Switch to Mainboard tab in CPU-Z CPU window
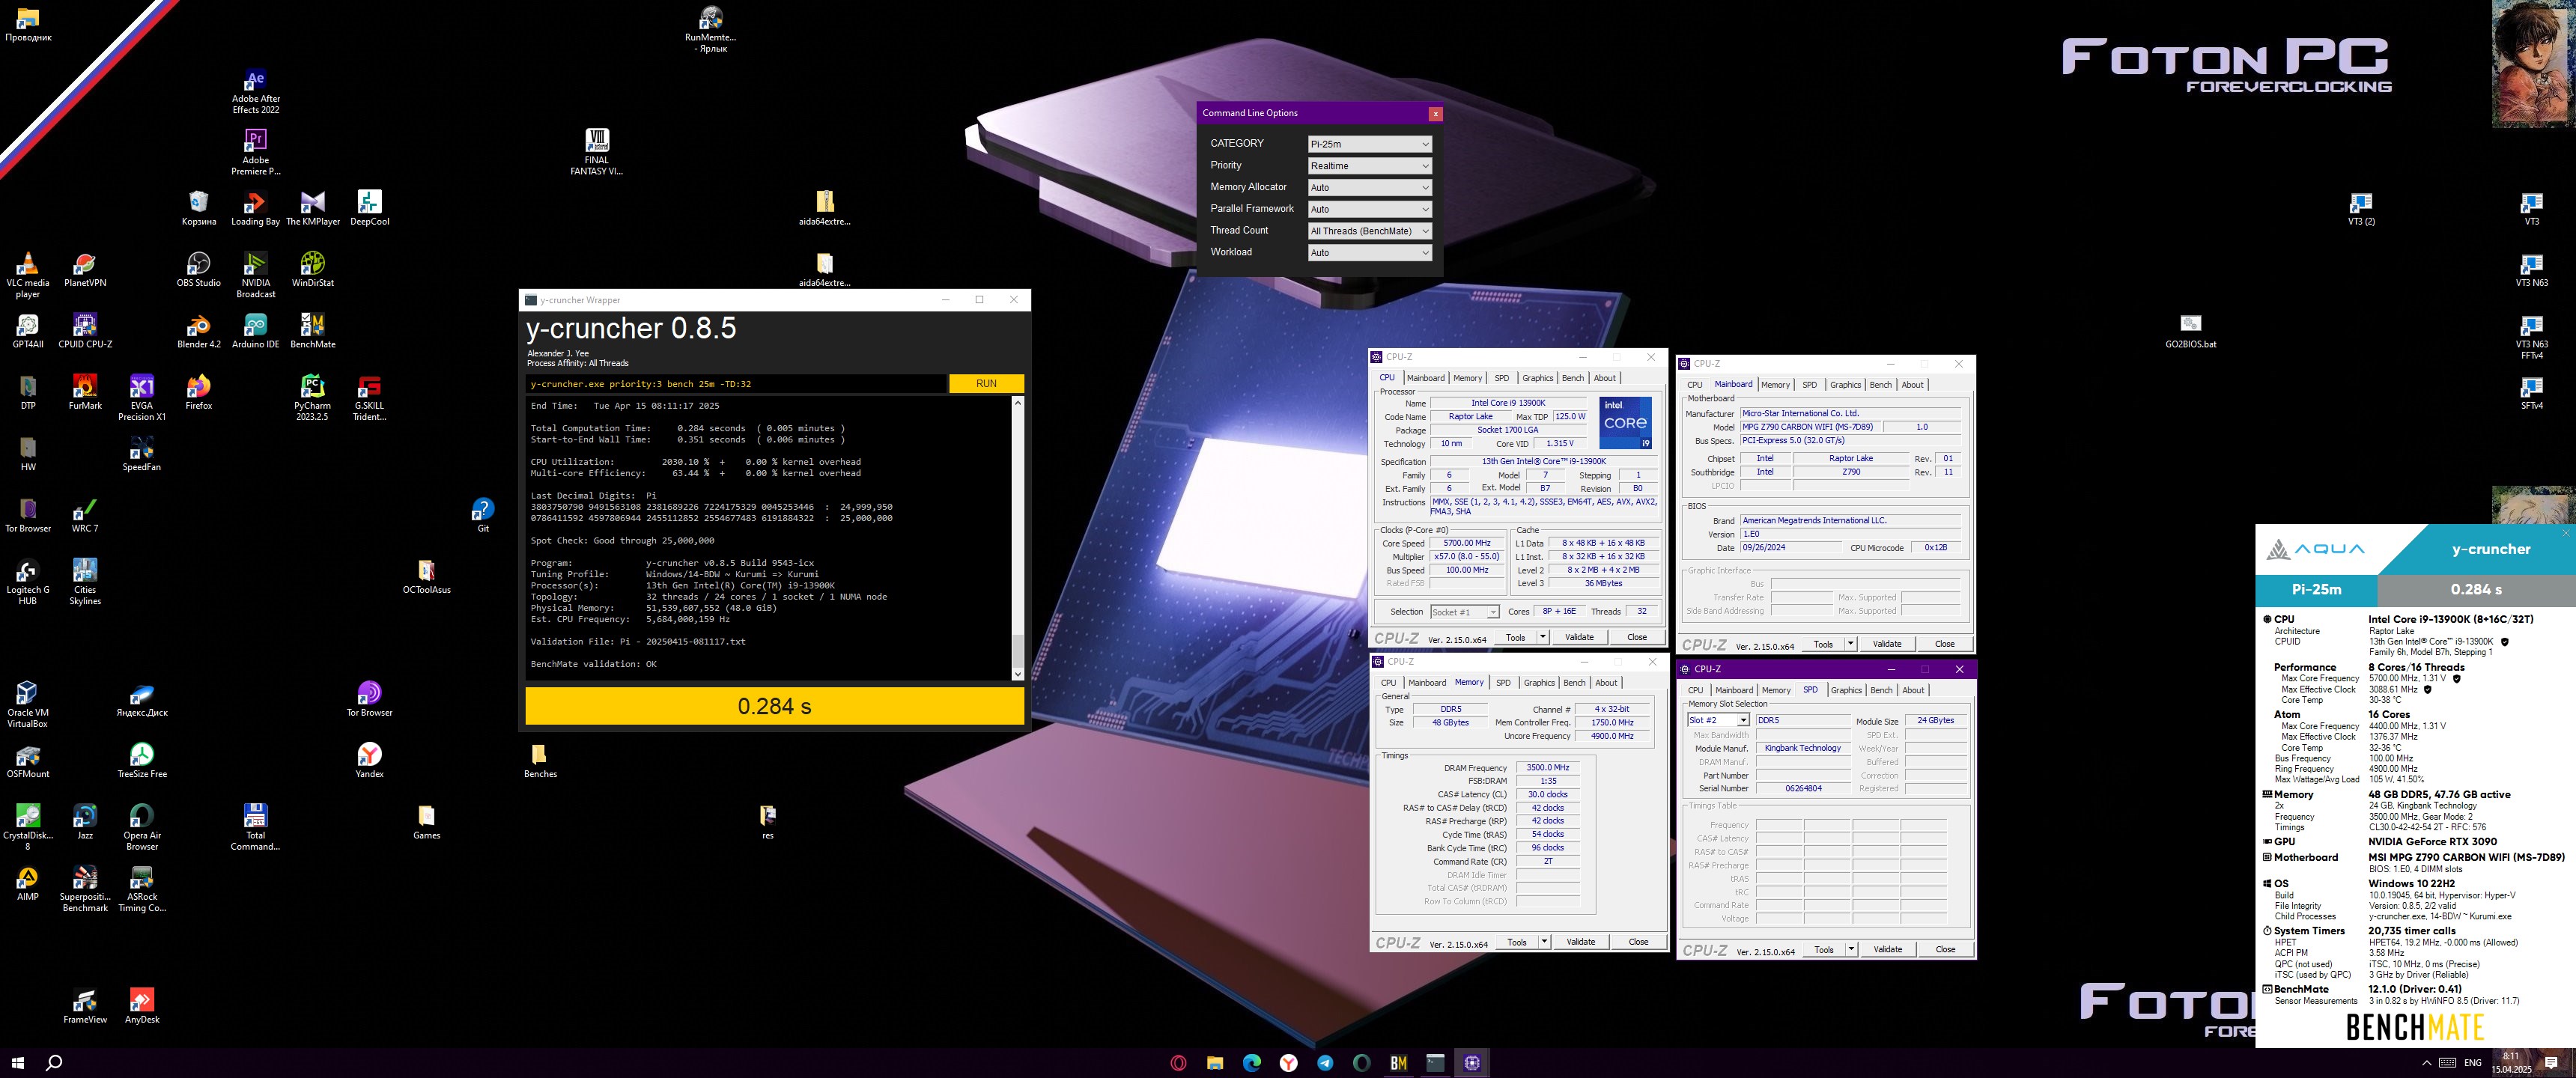The width and height of the screenshot is (2576, 1078). pyautogui.click(x=1425, y=378)
